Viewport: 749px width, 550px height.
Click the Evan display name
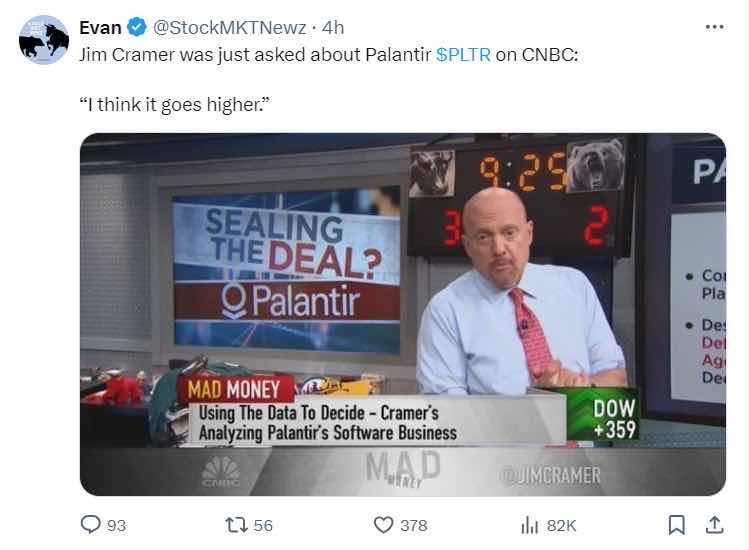[100, 28]
